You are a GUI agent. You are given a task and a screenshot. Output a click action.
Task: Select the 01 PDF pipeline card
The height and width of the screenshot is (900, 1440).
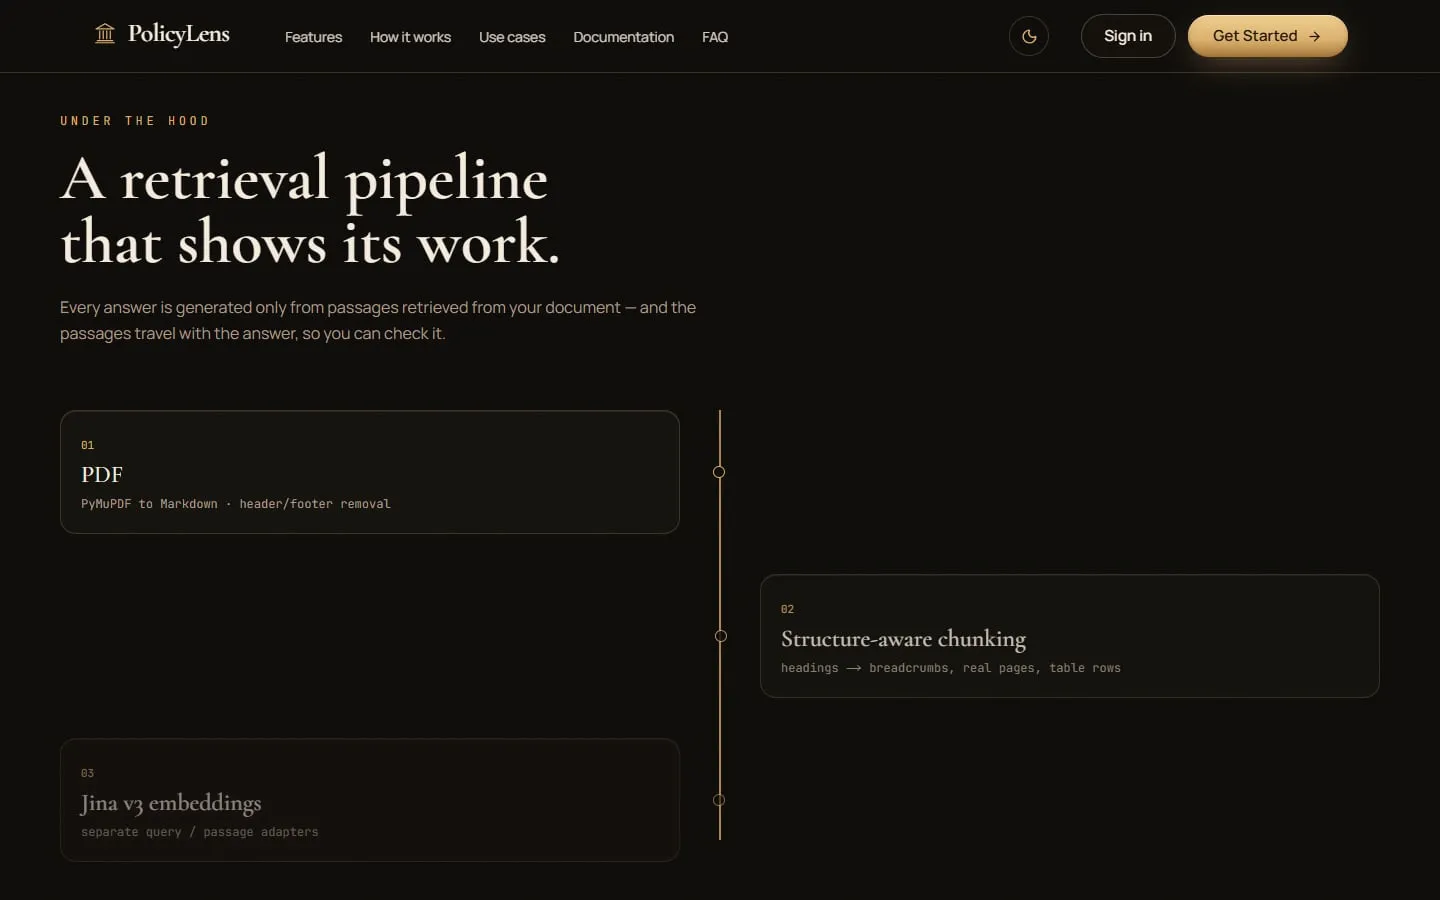point(370,472)
